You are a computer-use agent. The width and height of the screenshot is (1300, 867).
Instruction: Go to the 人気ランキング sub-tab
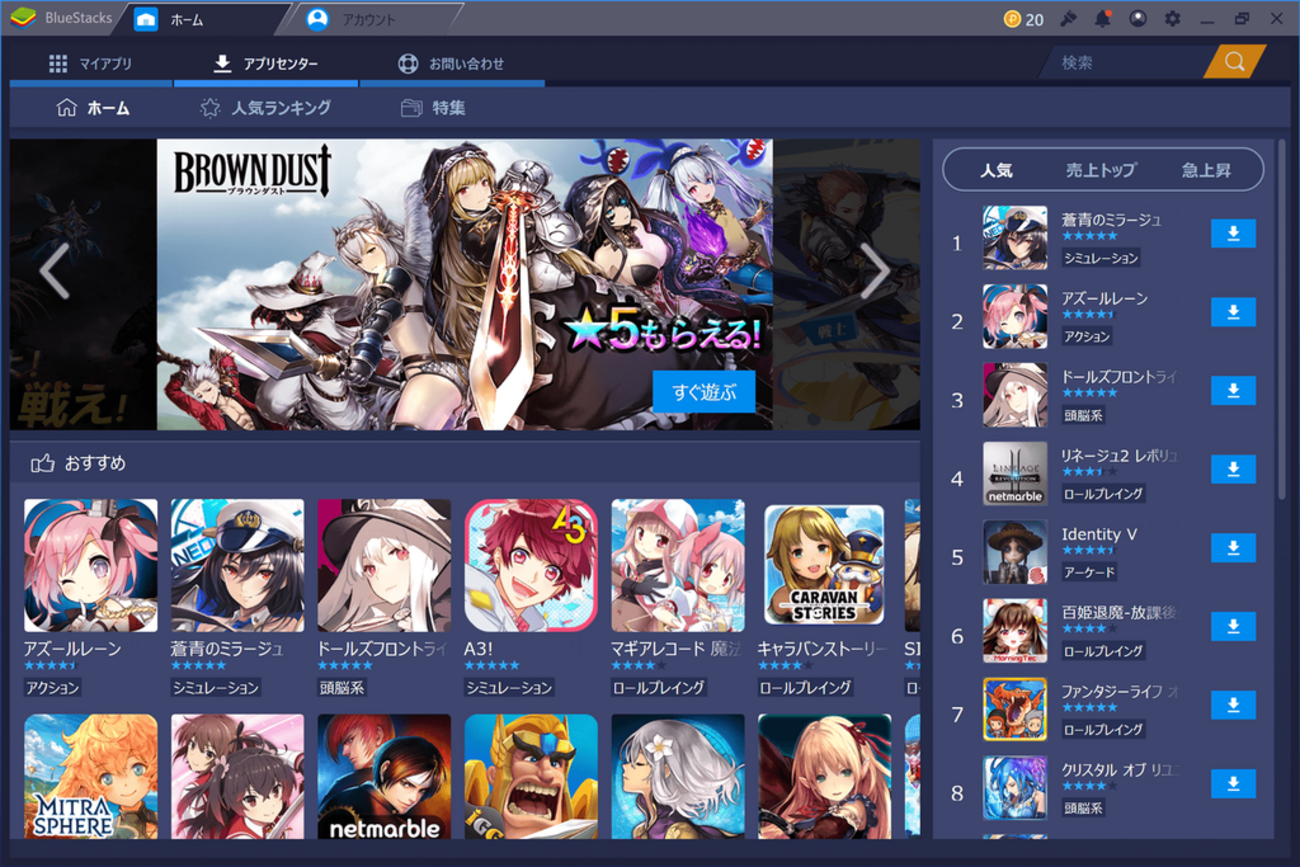coord(265,108)
